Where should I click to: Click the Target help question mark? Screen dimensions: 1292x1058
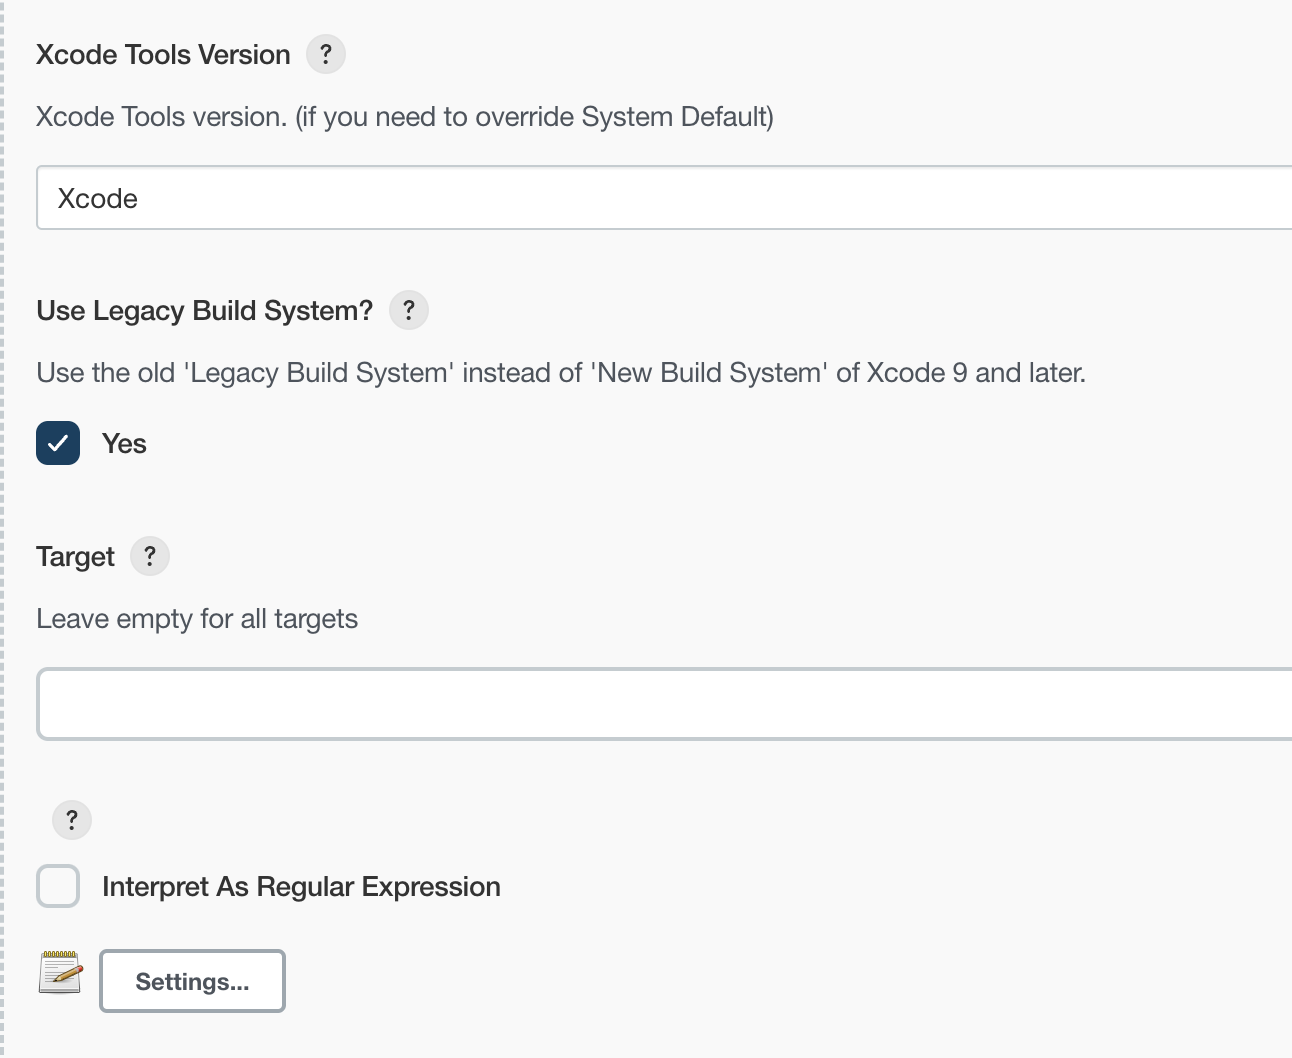tap(150, 556)
